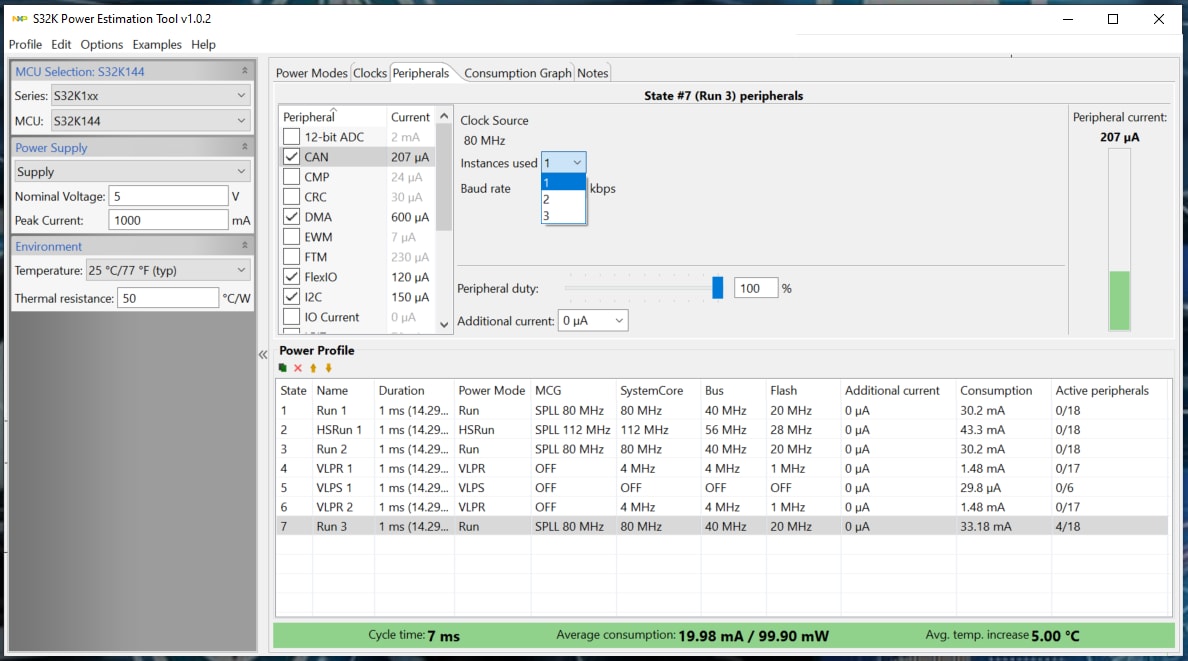Open the Examples menu
The height and width of the screenshot is (661, 1188).
pos(157,45)
